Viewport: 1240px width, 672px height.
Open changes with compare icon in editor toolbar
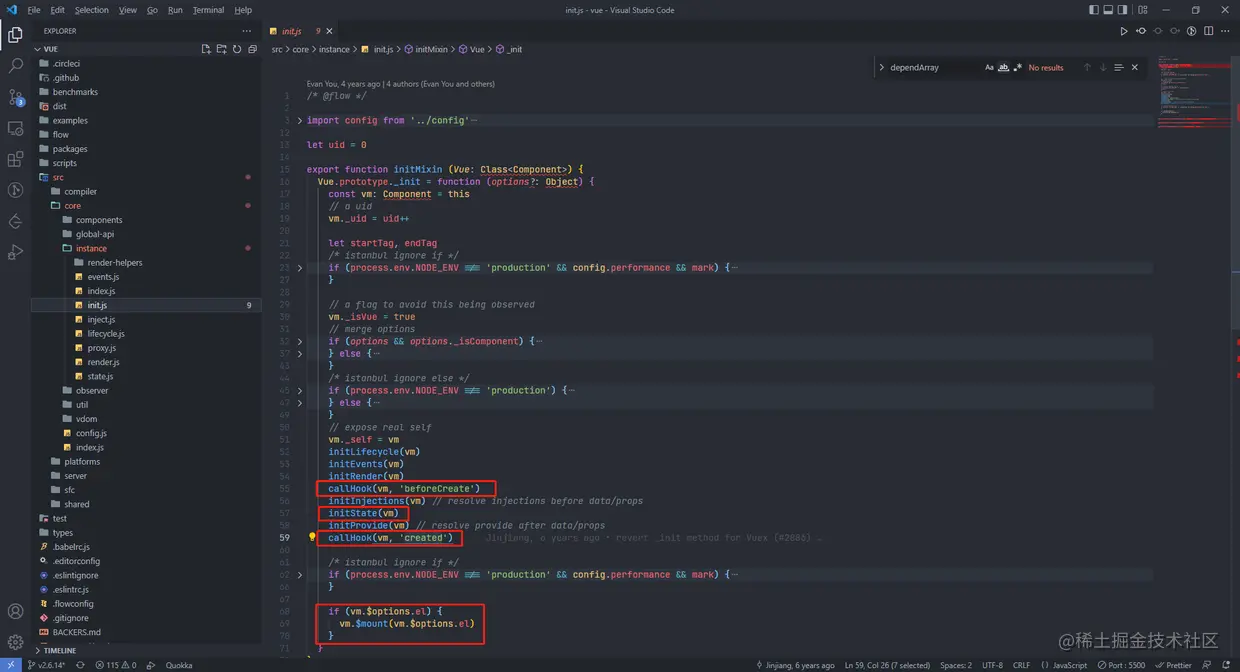[1141, 31]
